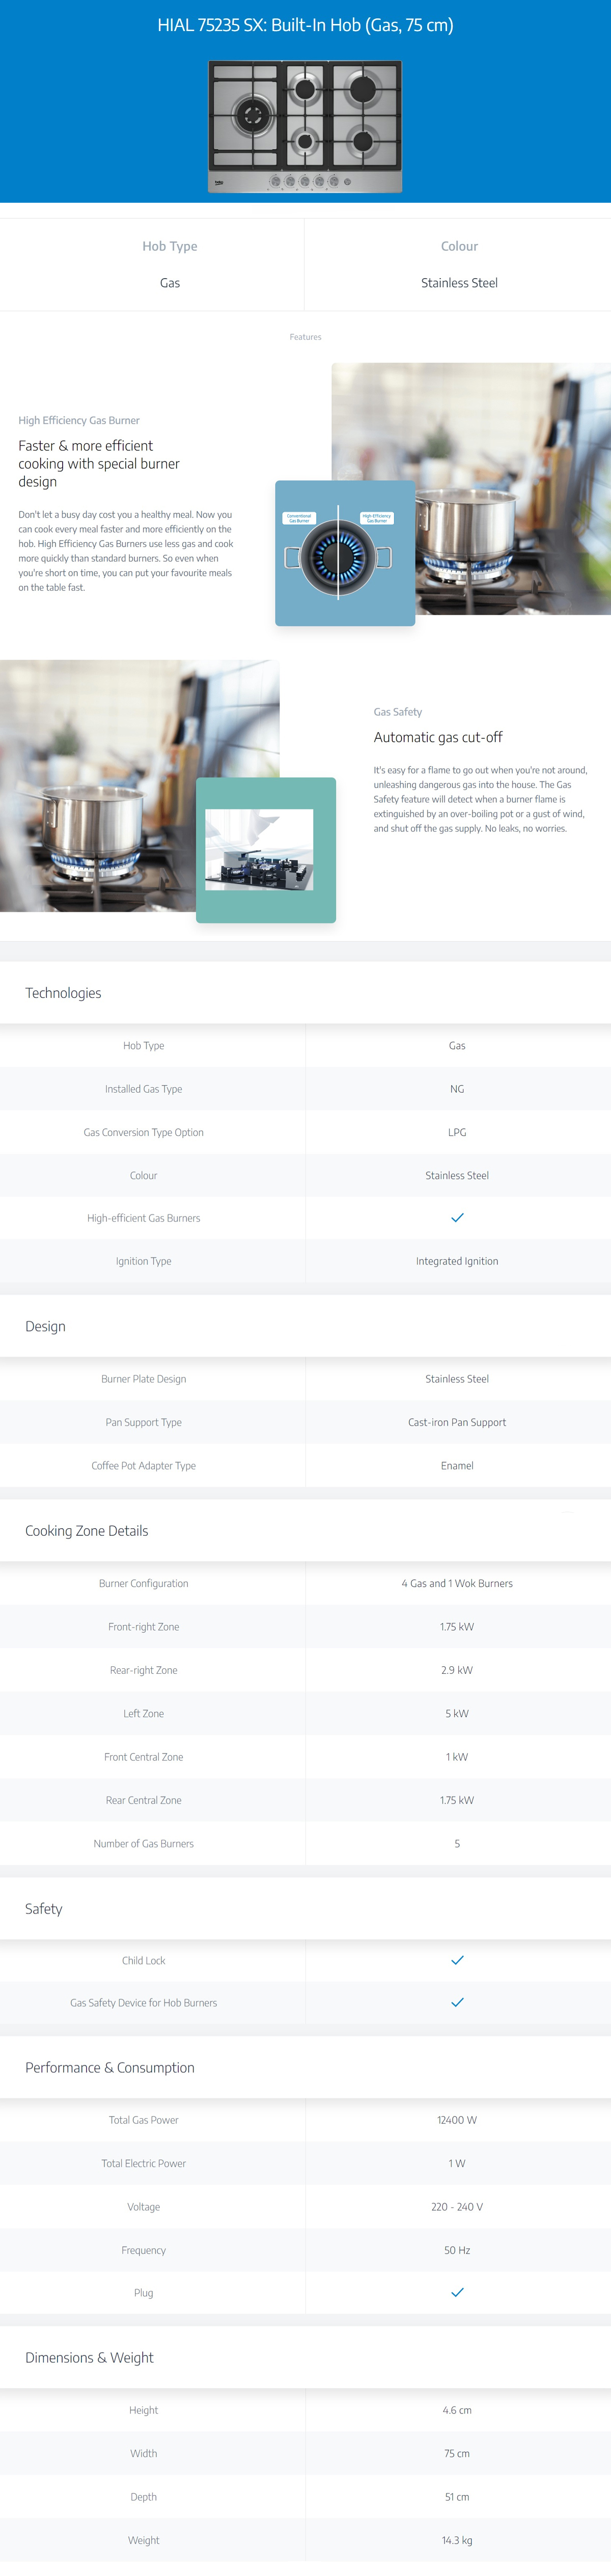Image resolution: width=611 pixels, height=2576 pixels.
Task: Click the Cooking Zone Details heading
Action: pos(86,1531)
